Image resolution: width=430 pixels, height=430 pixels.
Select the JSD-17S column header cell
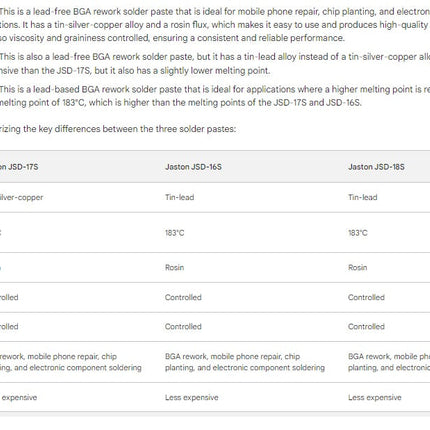(19, 167)
